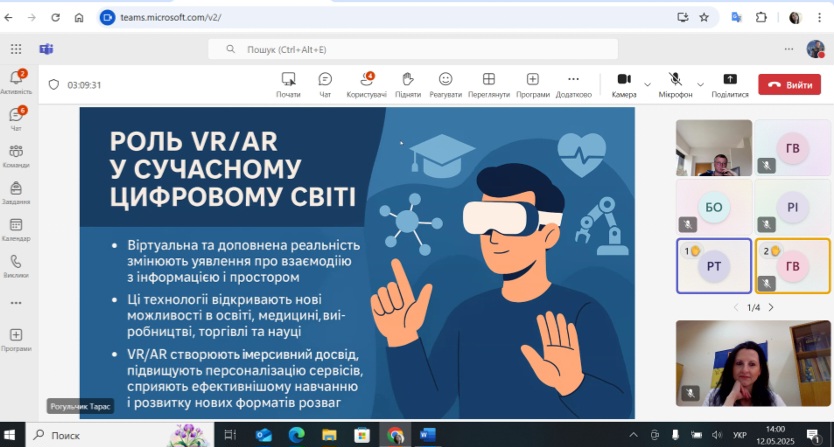Open Календар in Teams sidebar
The height and width of the screenshot is (447, 834).
15,229
